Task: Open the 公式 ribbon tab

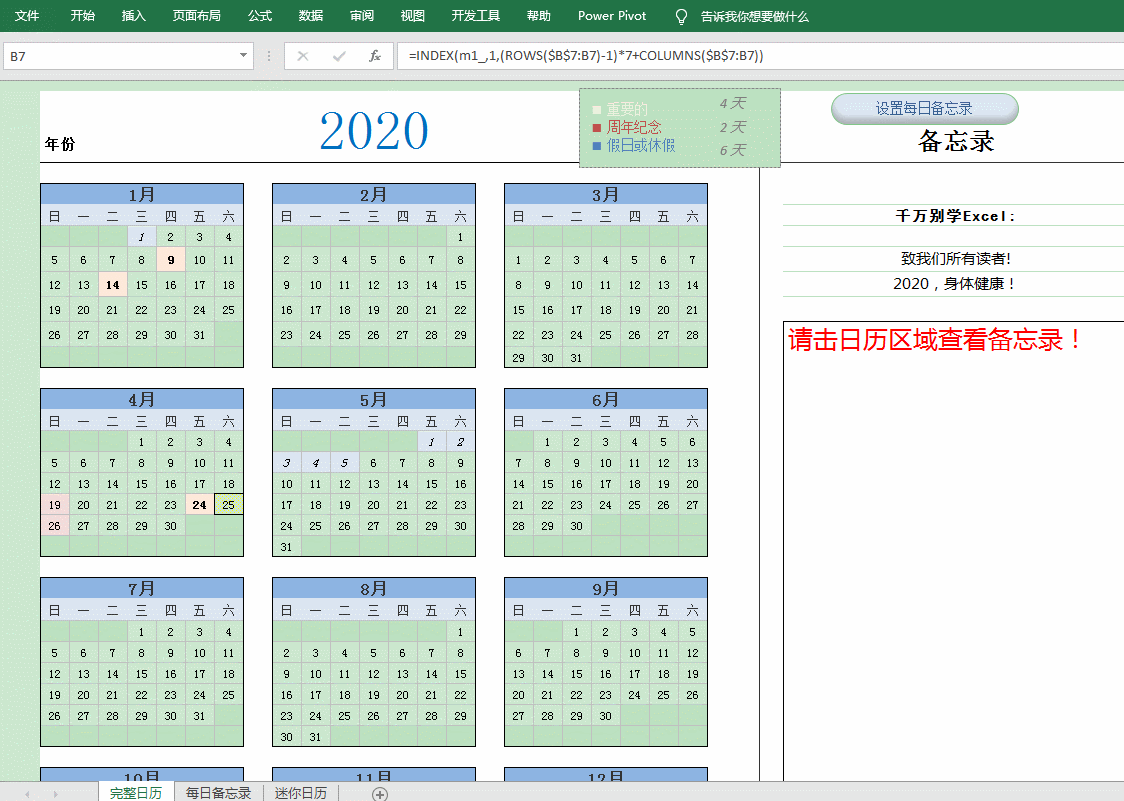Action: pyautogui.click(x=260, y=16)
